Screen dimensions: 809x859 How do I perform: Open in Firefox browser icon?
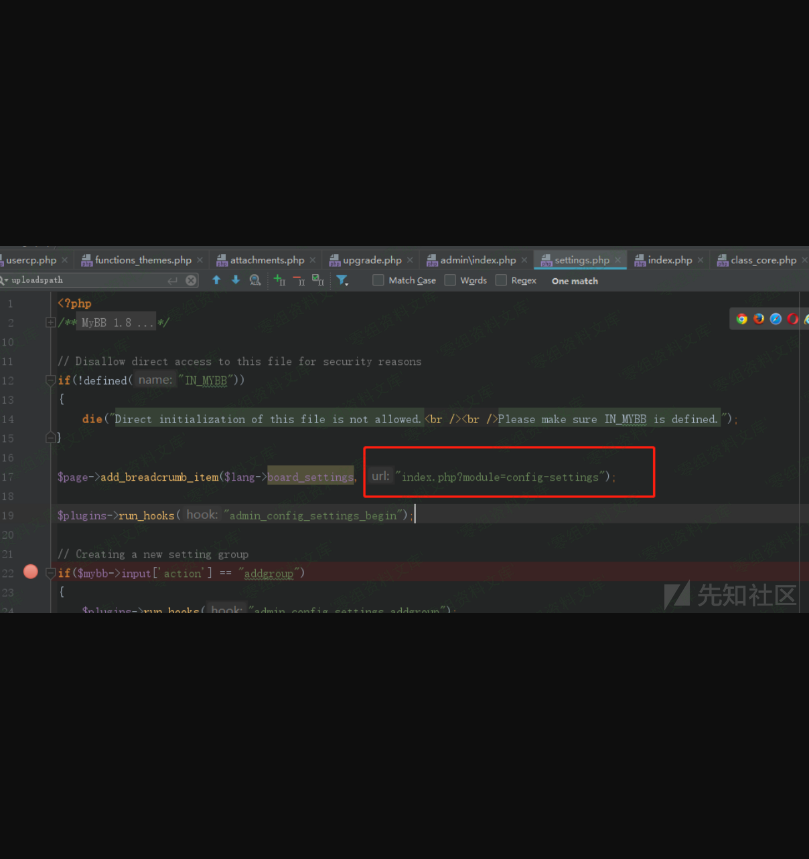click(x=759, y=319)
